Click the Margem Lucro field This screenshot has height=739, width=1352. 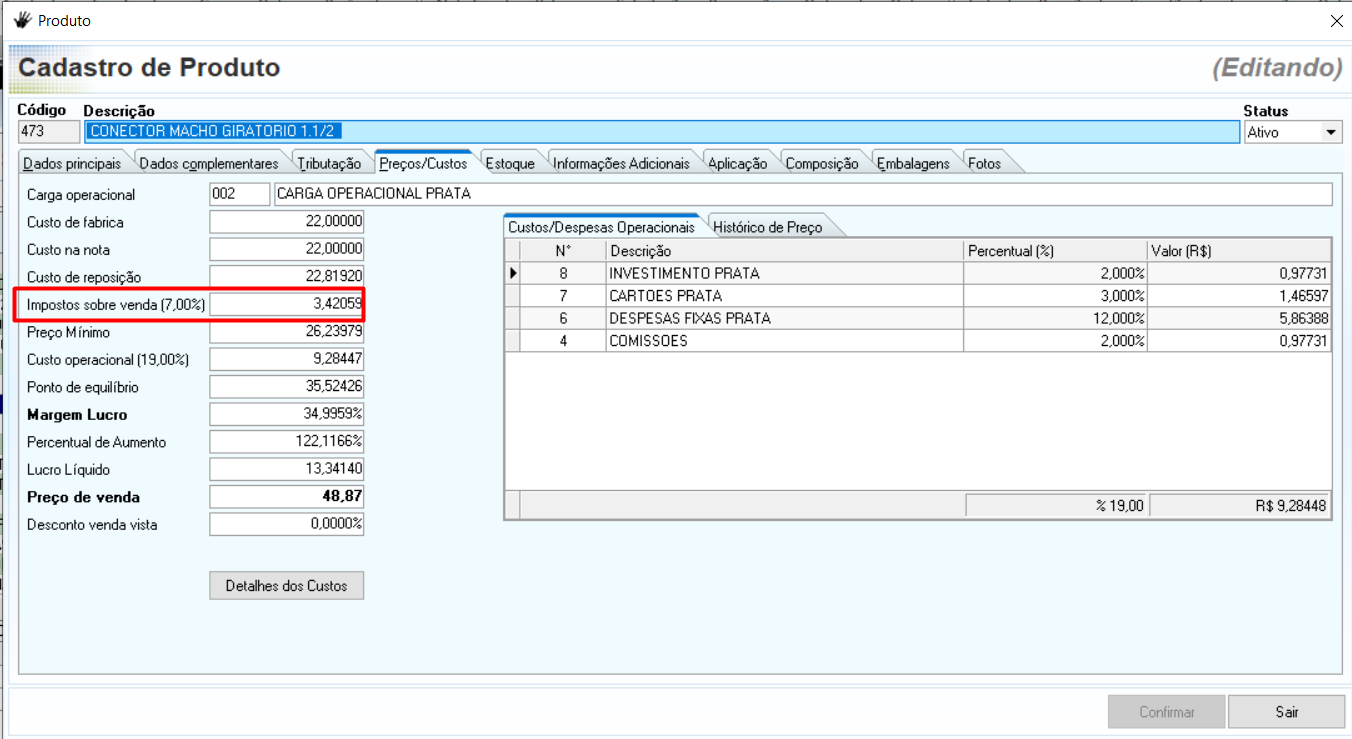click(287, 414)
